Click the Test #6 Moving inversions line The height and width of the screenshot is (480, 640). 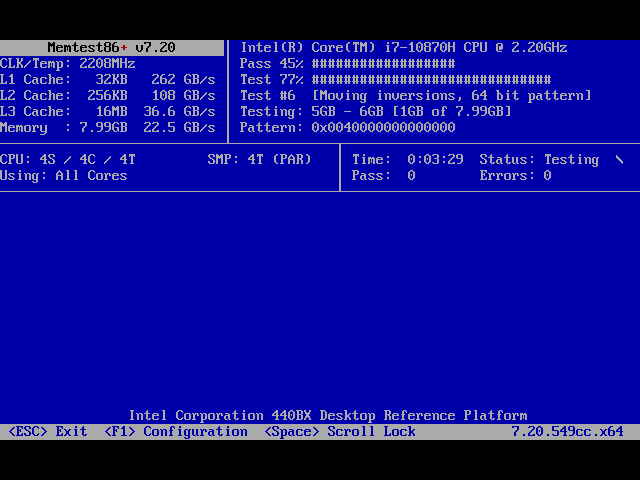click(416, 96)
